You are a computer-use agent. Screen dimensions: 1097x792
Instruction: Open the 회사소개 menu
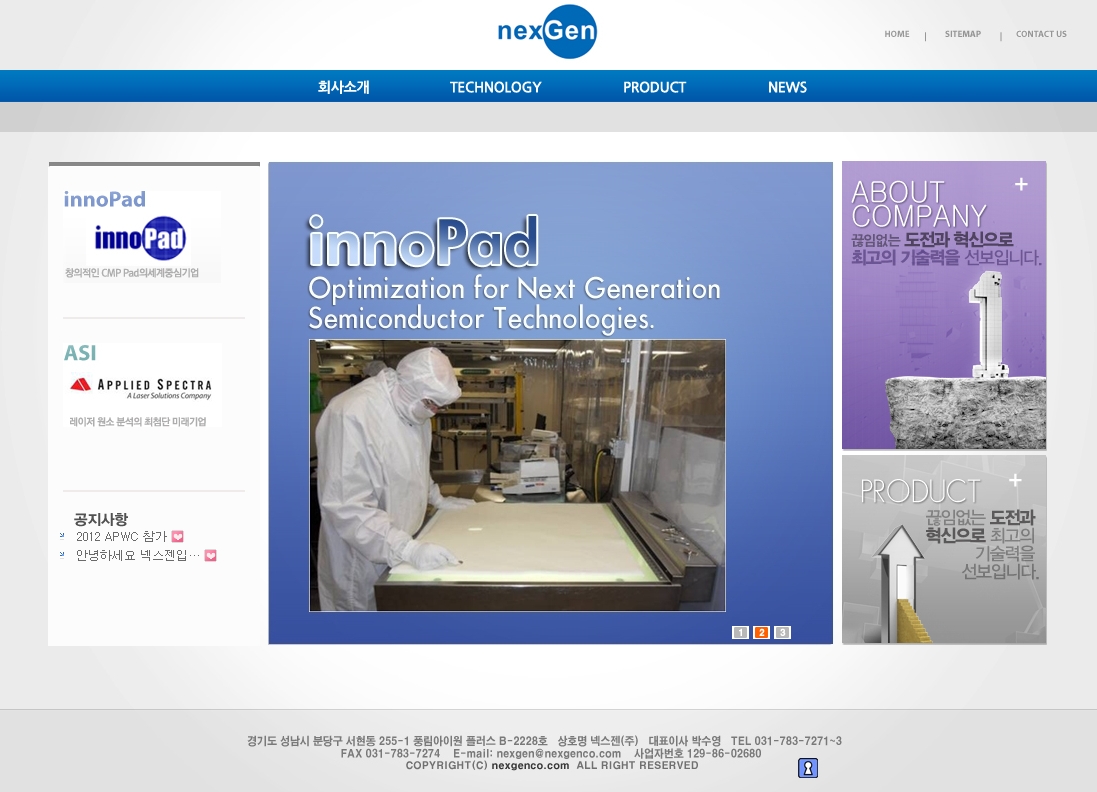tap(344, 87)
